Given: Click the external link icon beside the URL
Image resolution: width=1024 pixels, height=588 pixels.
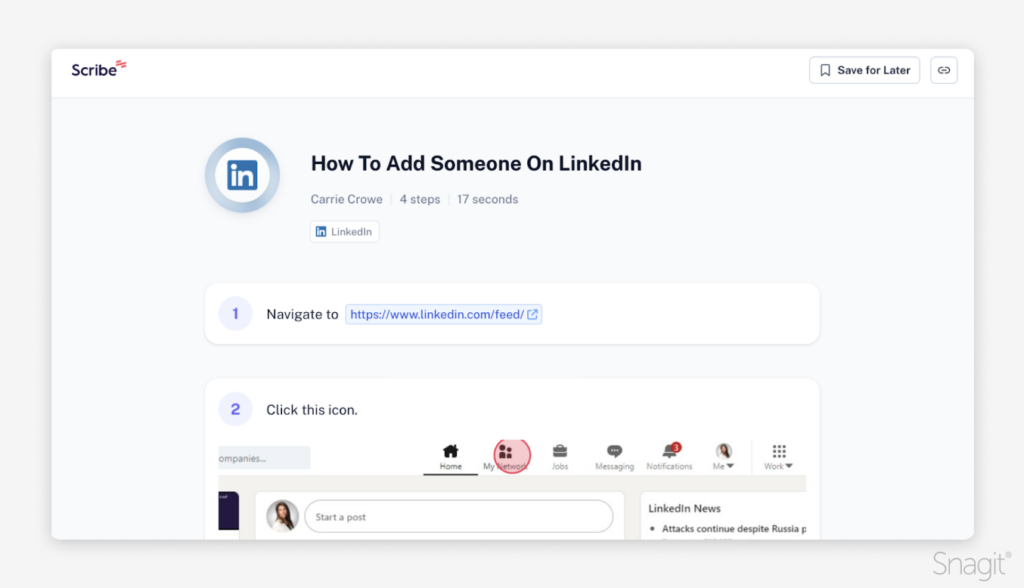Looking at the screenshot, I should [x=532, y=314].
